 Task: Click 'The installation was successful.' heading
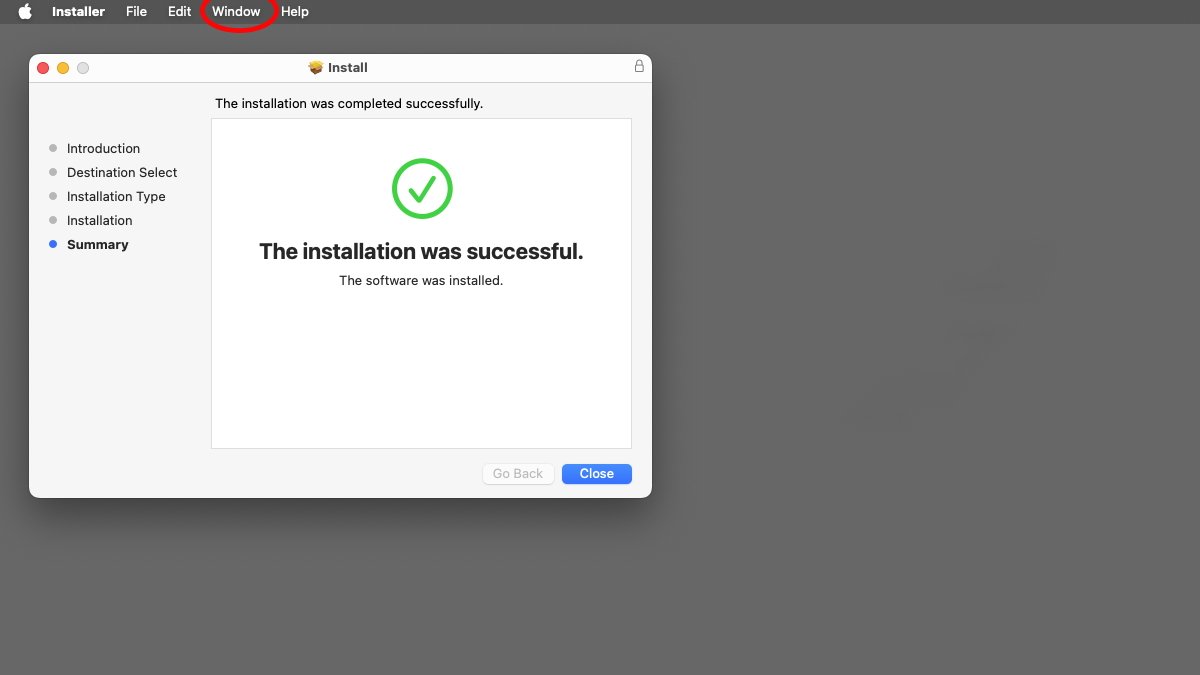point(421,251)
